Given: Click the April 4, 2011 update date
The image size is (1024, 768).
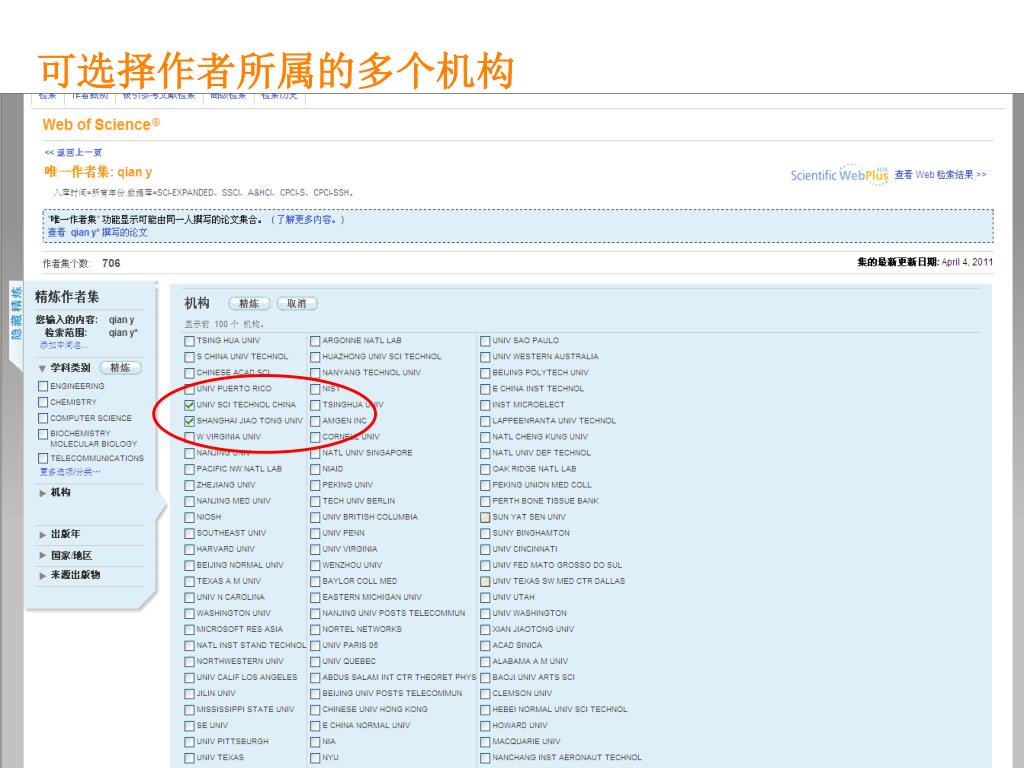Looking at the screenshot, I should tap(967, 263).
